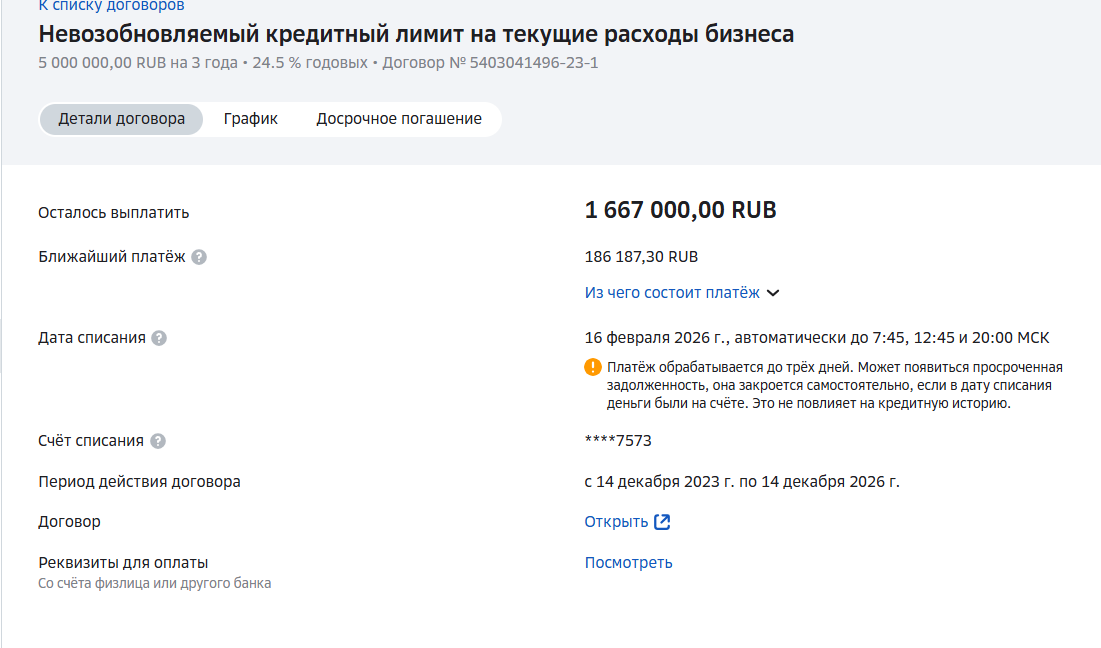View payment details via Посмотреть link
The width and height of the screenshot is (1101, 648).
click(x=628, y=563)
